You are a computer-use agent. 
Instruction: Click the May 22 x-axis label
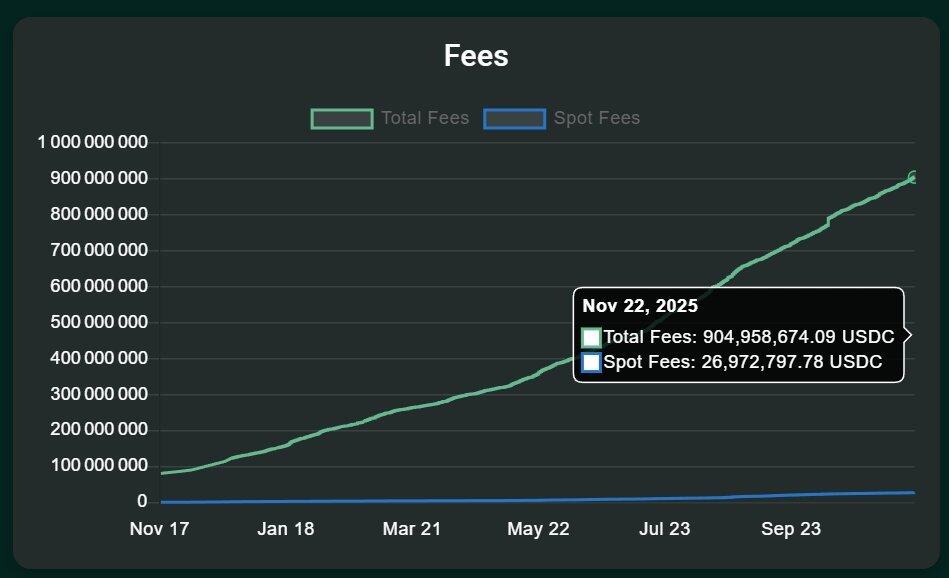(x=538, y=529)
